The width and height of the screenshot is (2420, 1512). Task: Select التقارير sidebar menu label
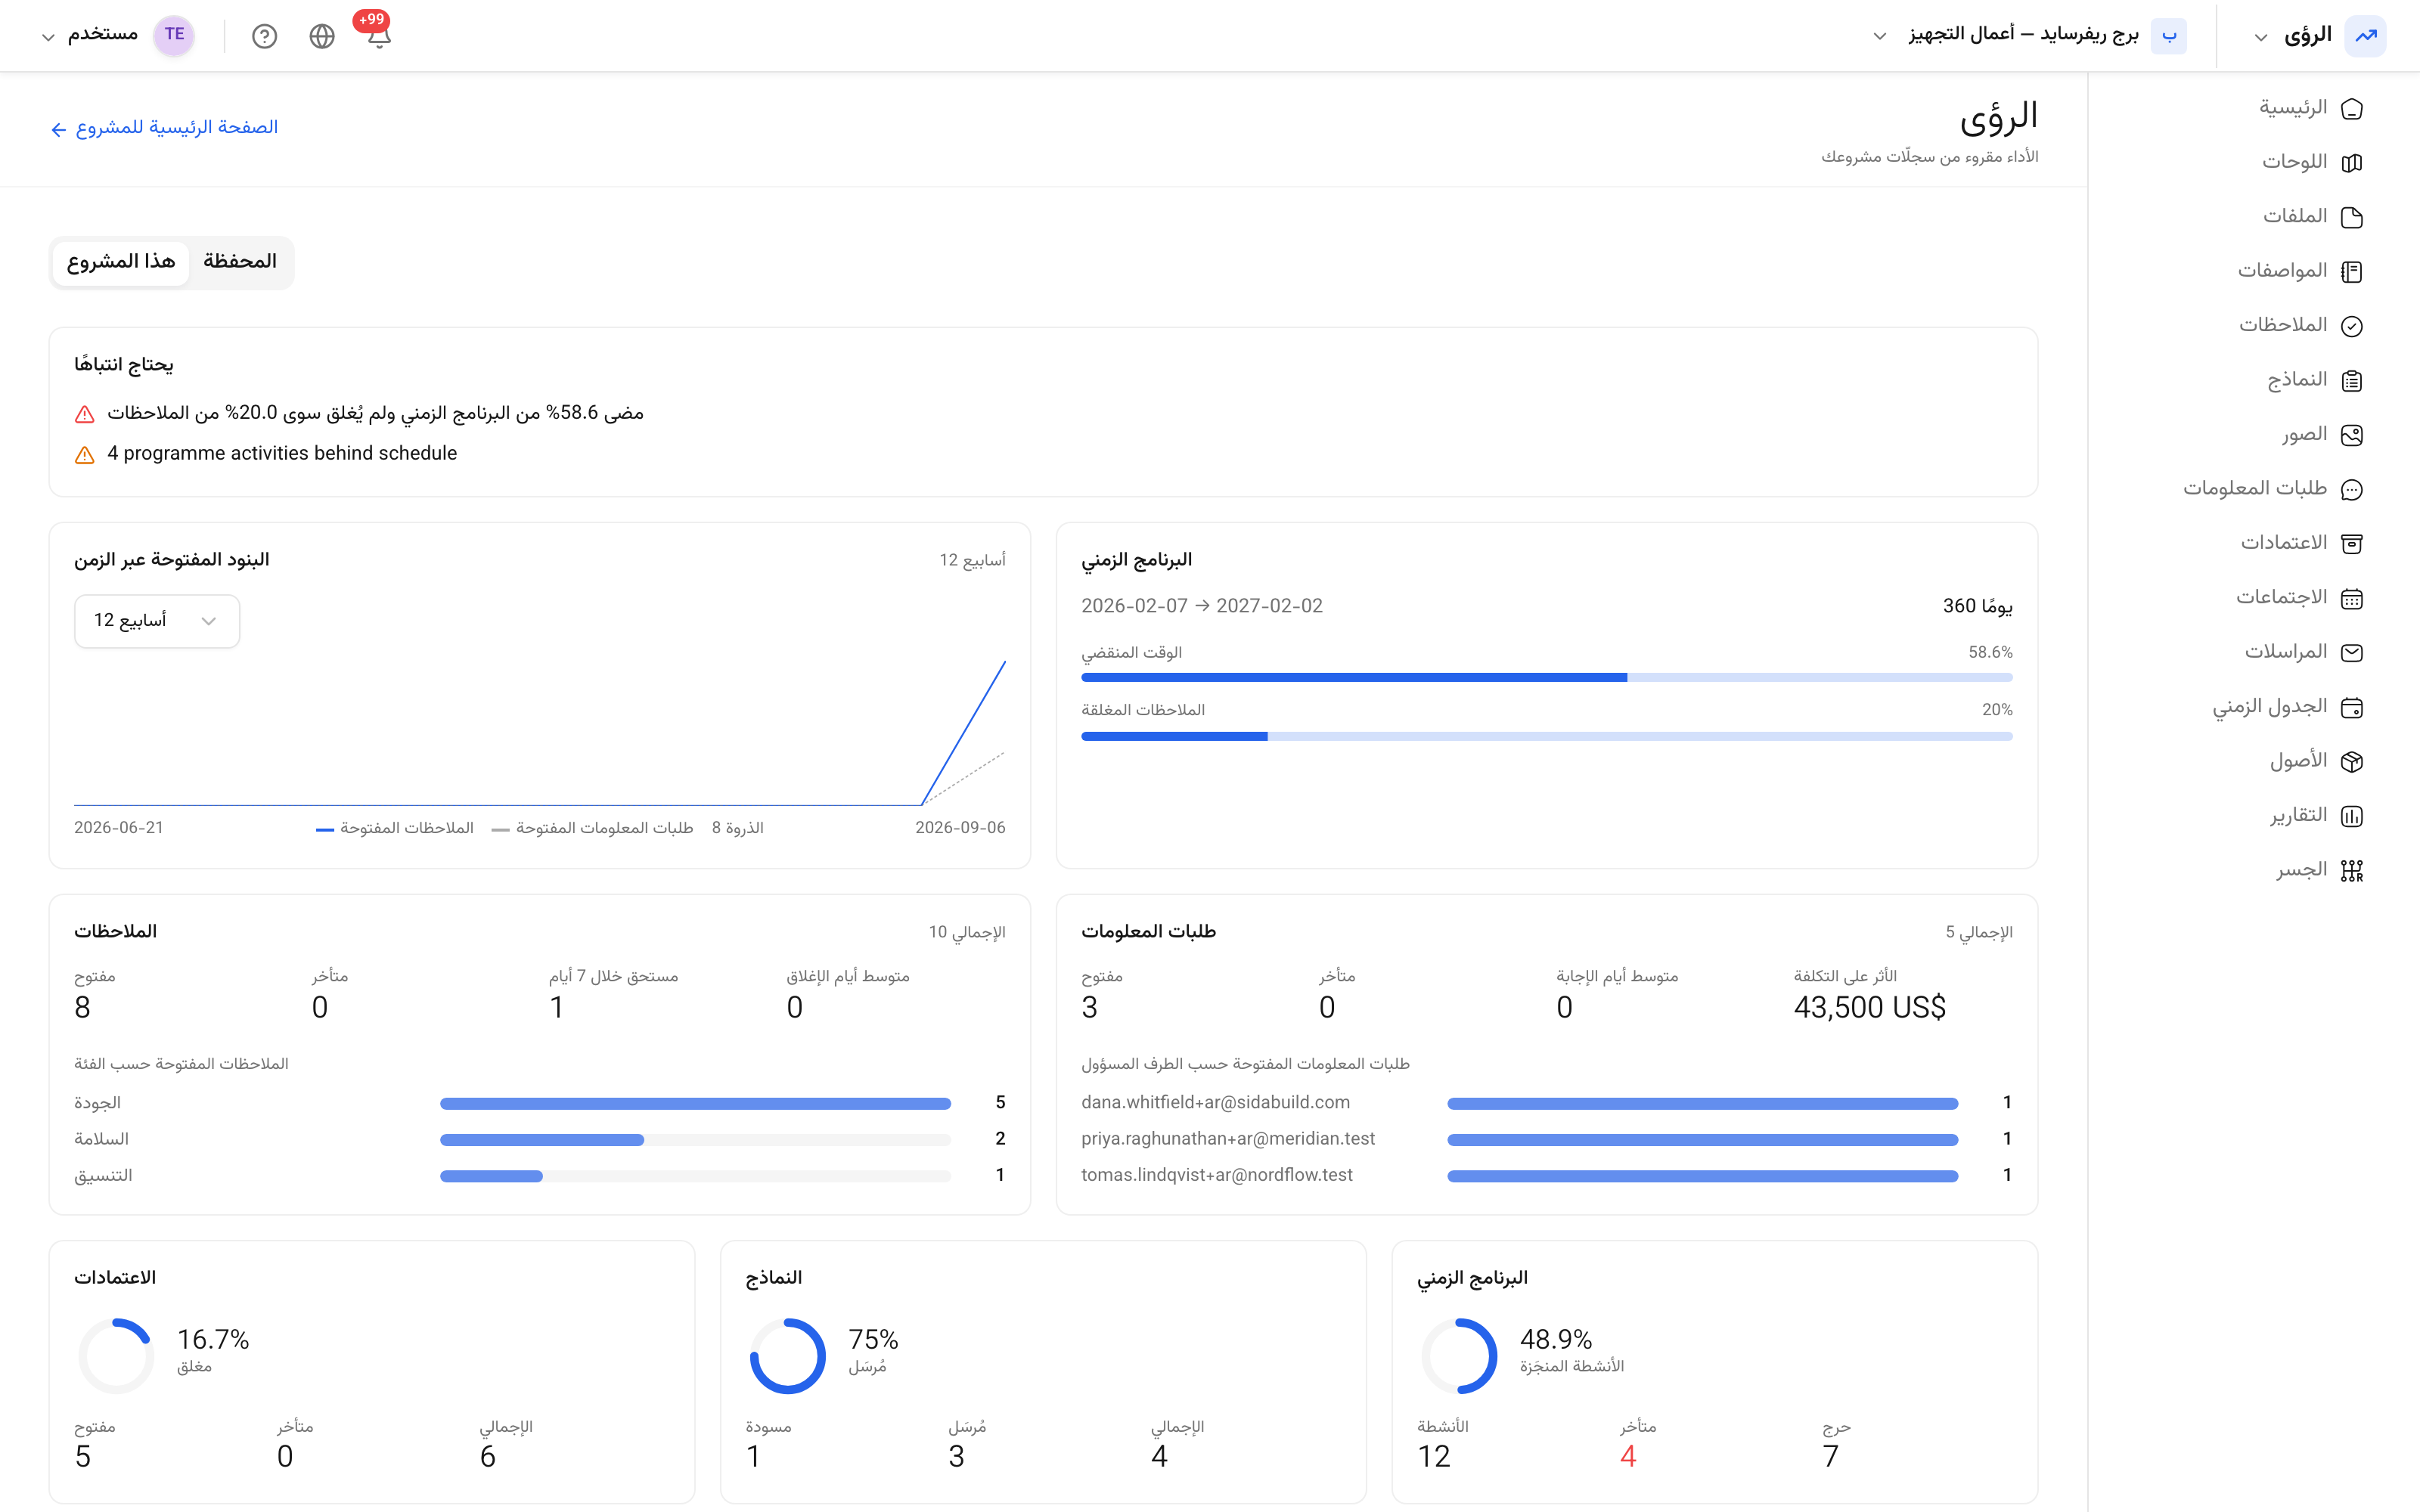pyautogui.click(x=2298, y=815)
